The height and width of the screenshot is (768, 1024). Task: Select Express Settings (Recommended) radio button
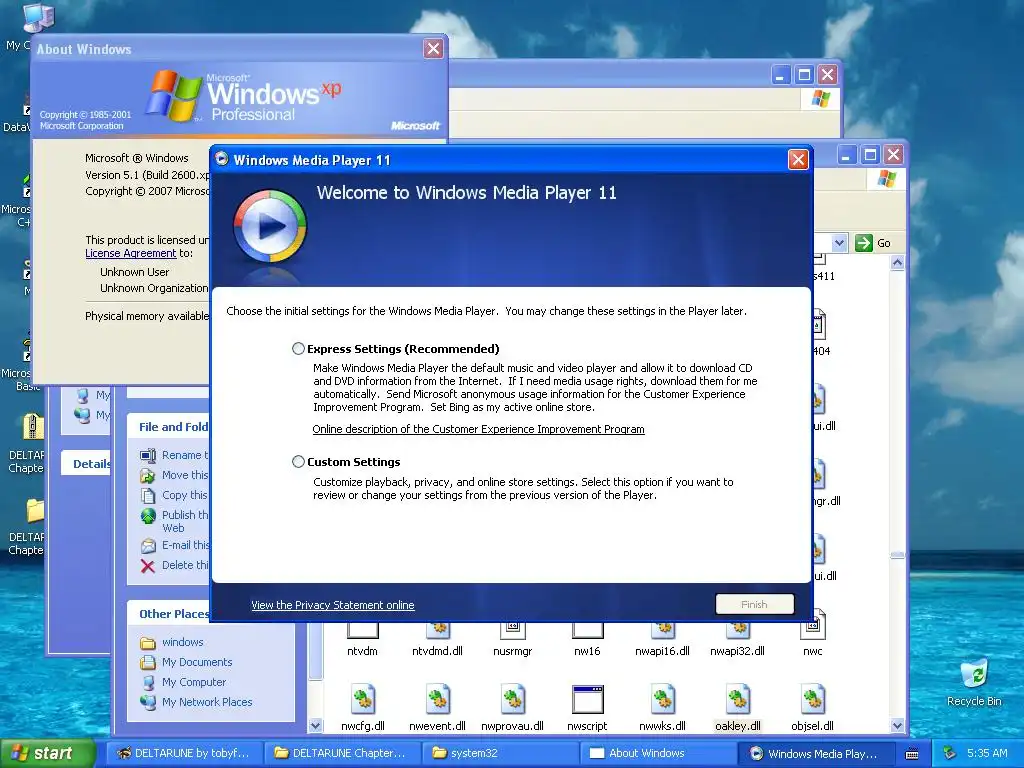tap(298, 349)
